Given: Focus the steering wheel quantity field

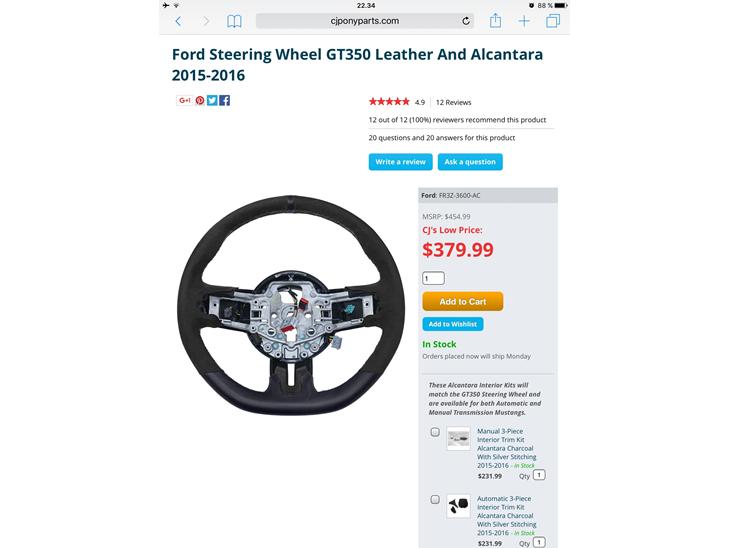Looking at the screenshot, I should point(433,278).
